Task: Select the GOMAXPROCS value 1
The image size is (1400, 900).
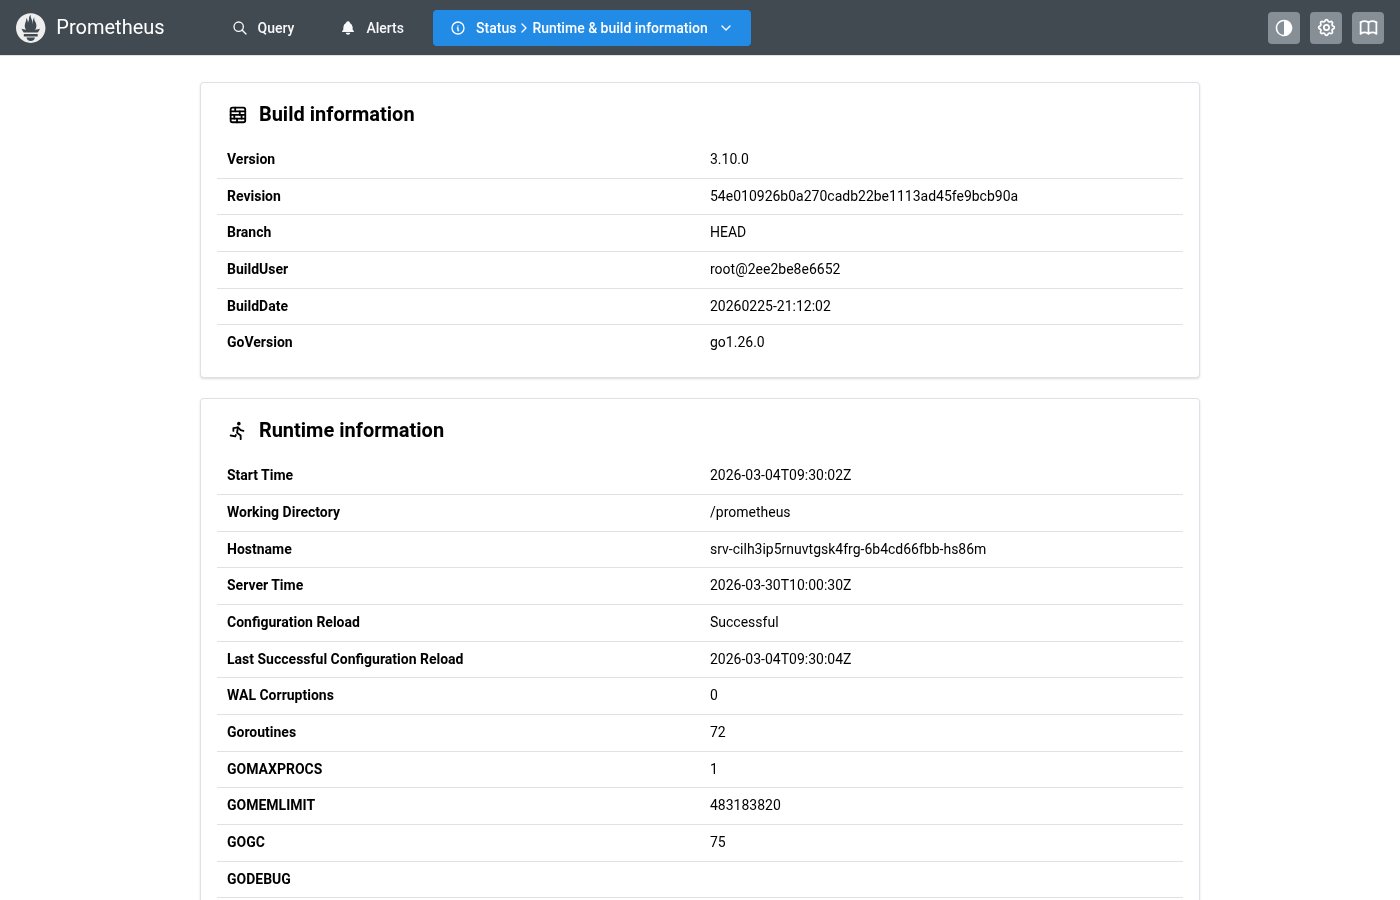Action: tap(714, 769)
